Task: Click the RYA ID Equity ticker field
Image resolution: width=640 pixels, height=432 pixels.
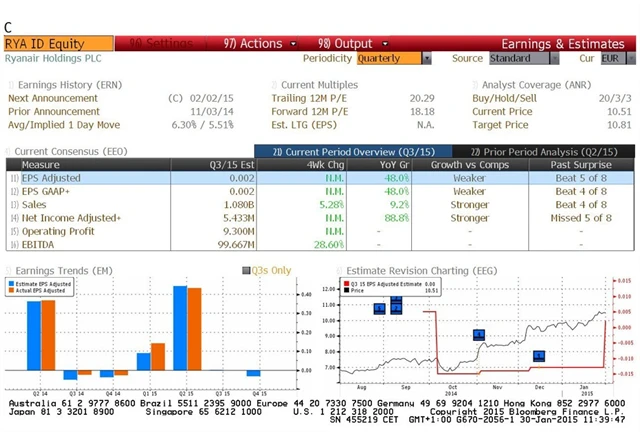Action: pyautogui.click(x=57, y=44)
